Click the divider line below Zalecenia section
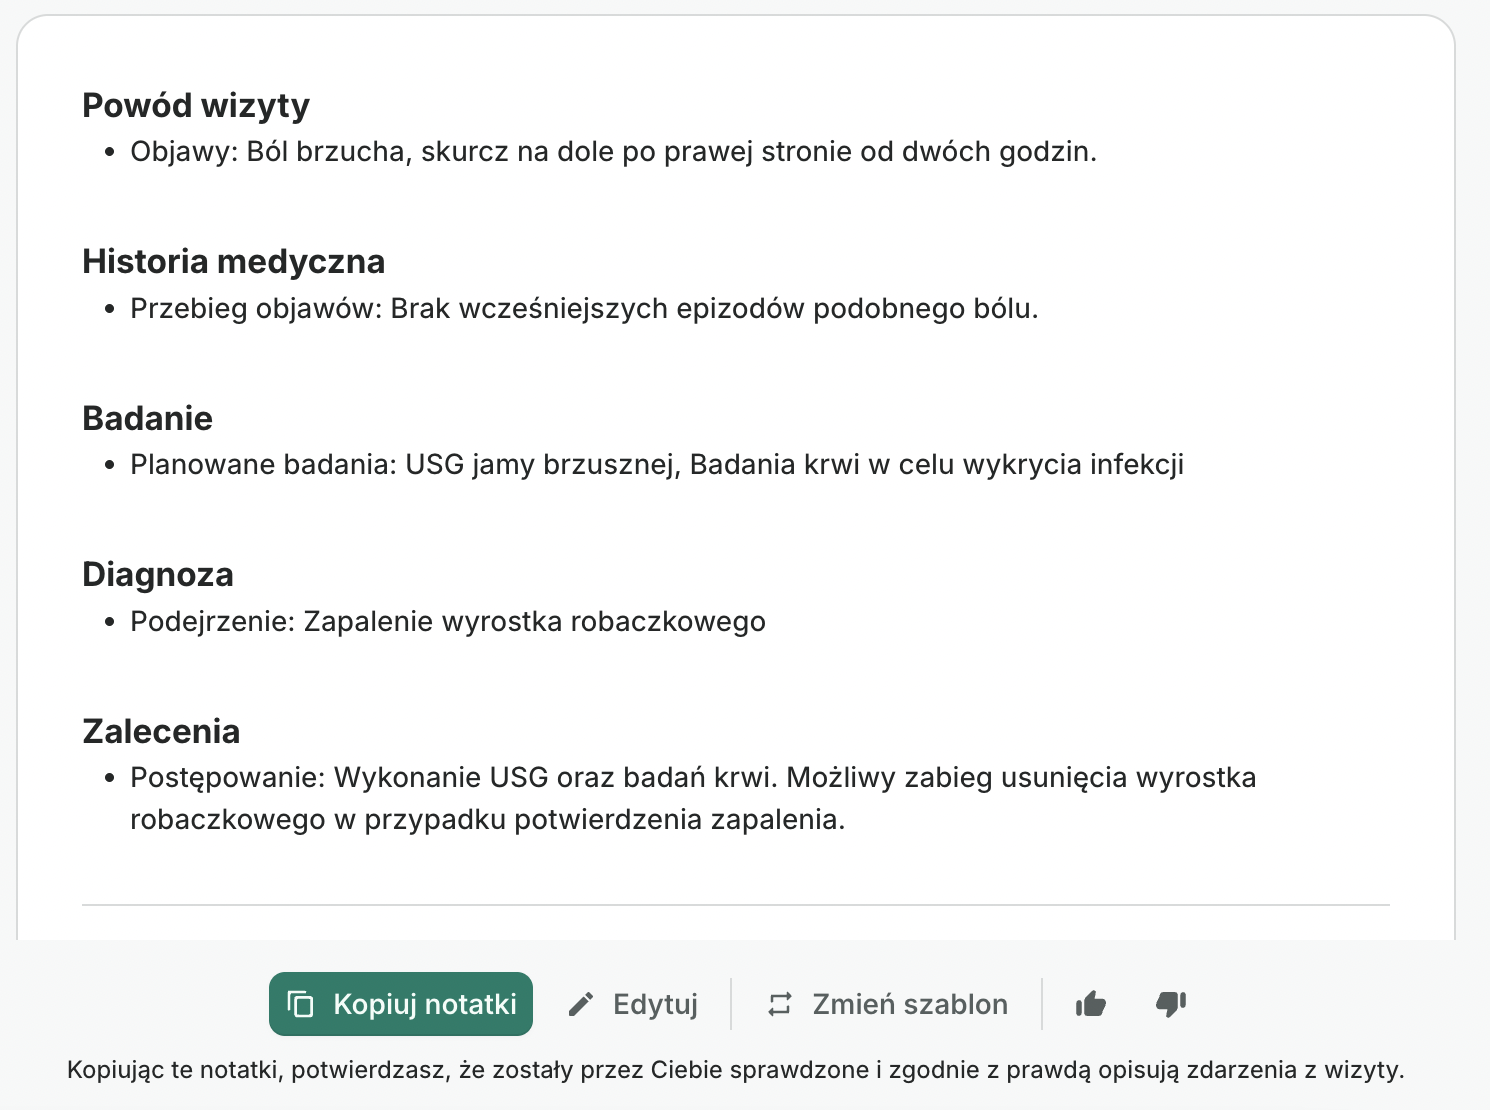Viewport: 1490px width, 1110px height. 737,905
